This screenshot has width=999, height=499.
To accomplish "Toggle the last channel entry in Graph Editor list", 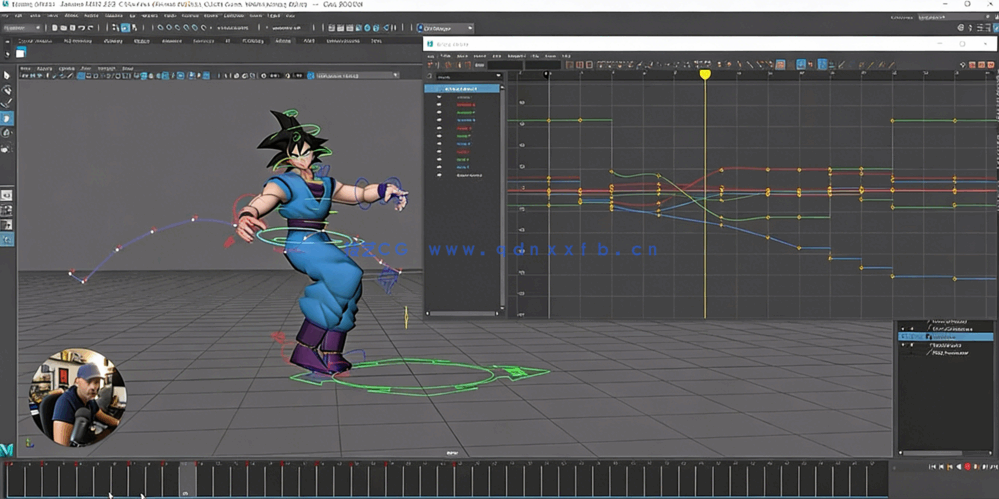I will 439,175.
